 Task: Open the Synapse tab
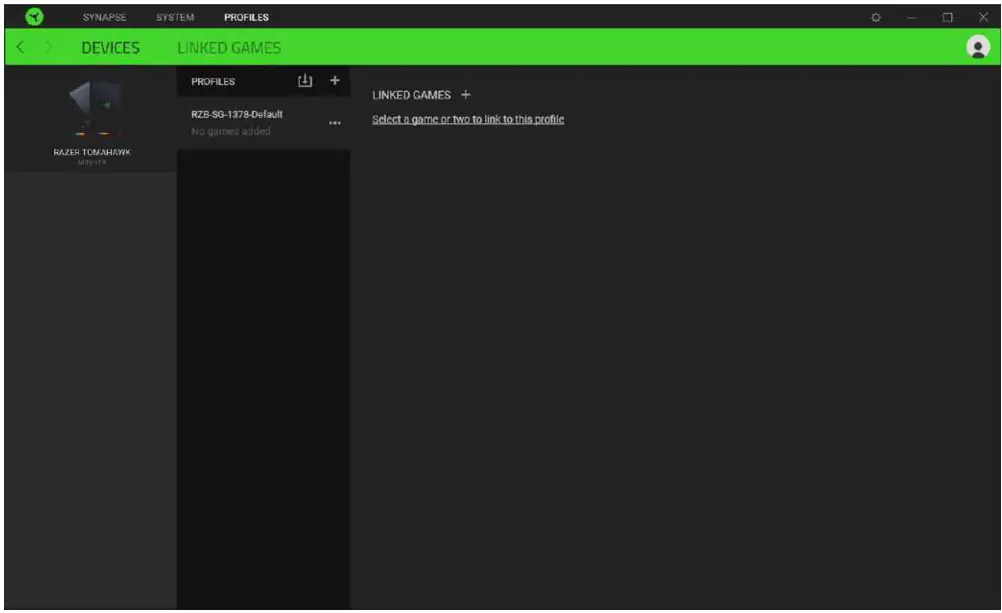tap(104, 17)
